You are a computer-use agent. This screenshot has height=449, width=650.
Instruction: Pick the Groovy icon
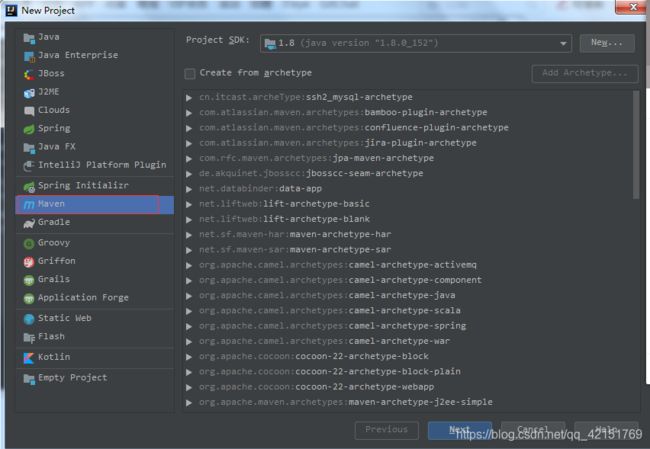(29, 243)
